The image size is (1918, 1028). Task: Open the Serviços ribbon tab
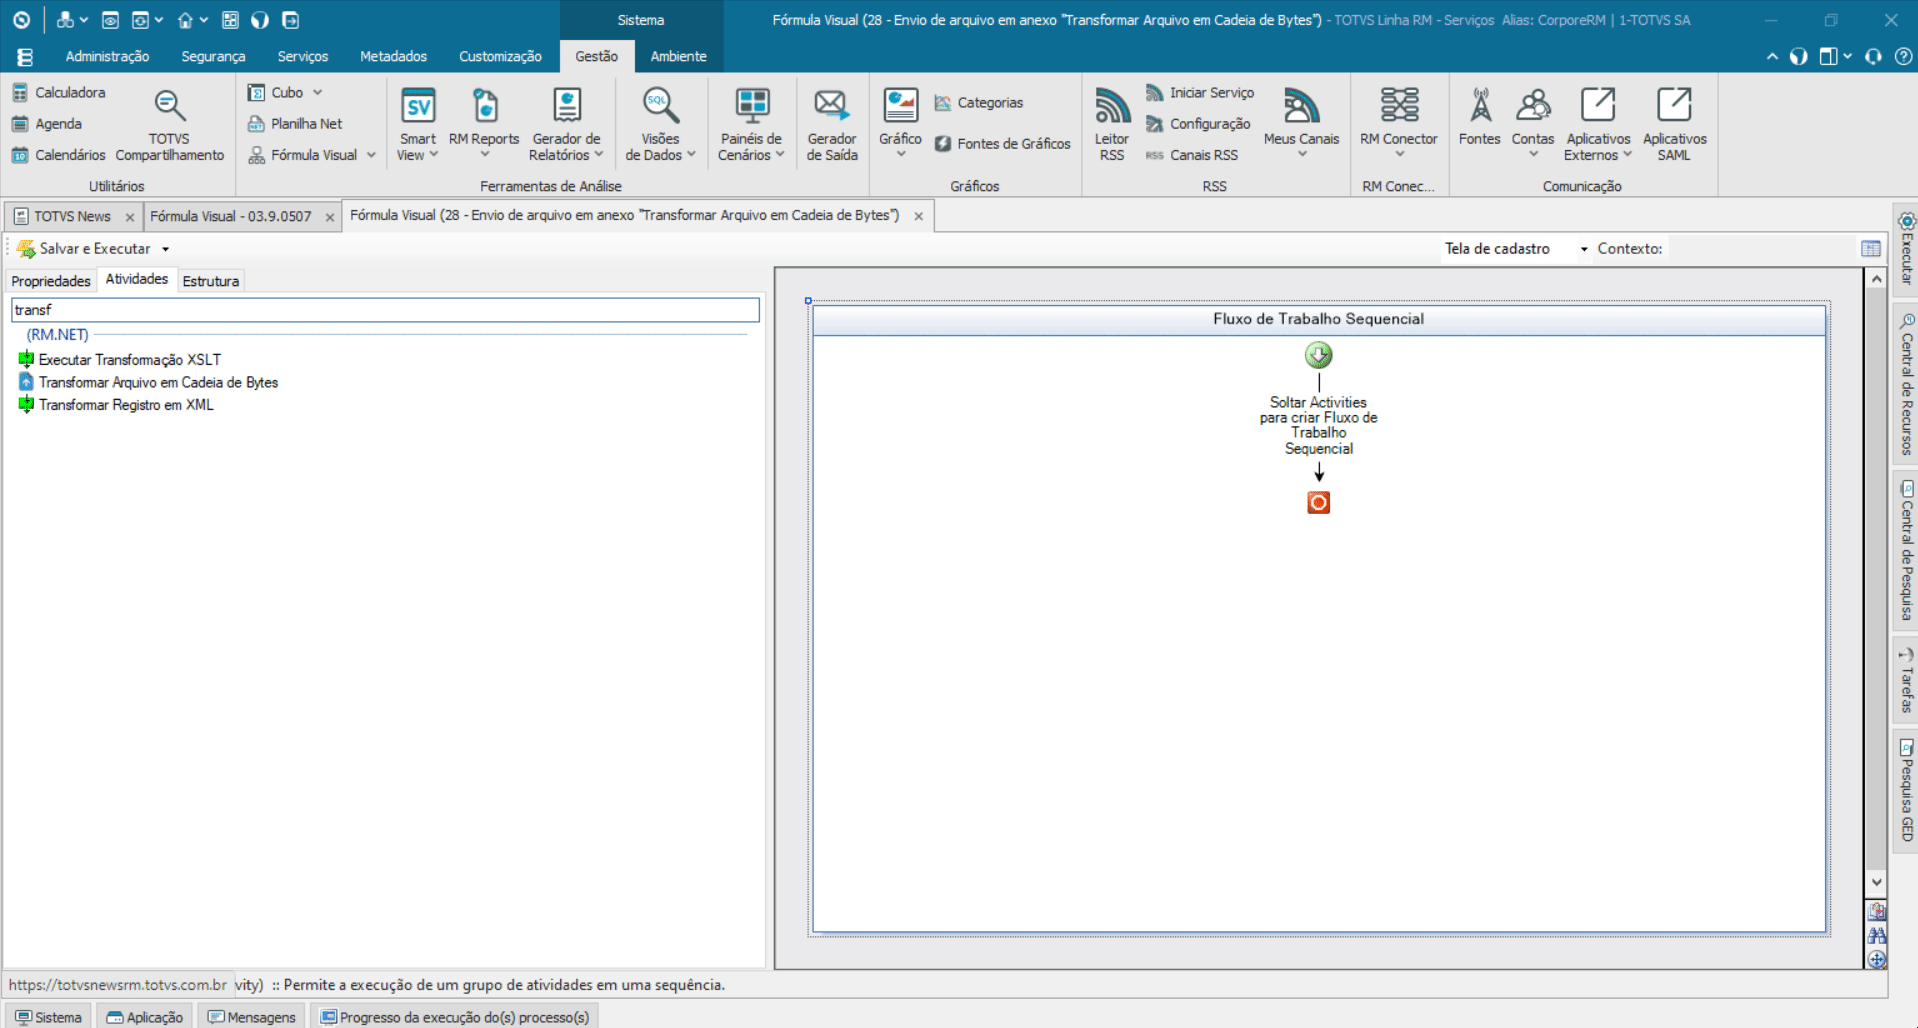pos(303,57)
